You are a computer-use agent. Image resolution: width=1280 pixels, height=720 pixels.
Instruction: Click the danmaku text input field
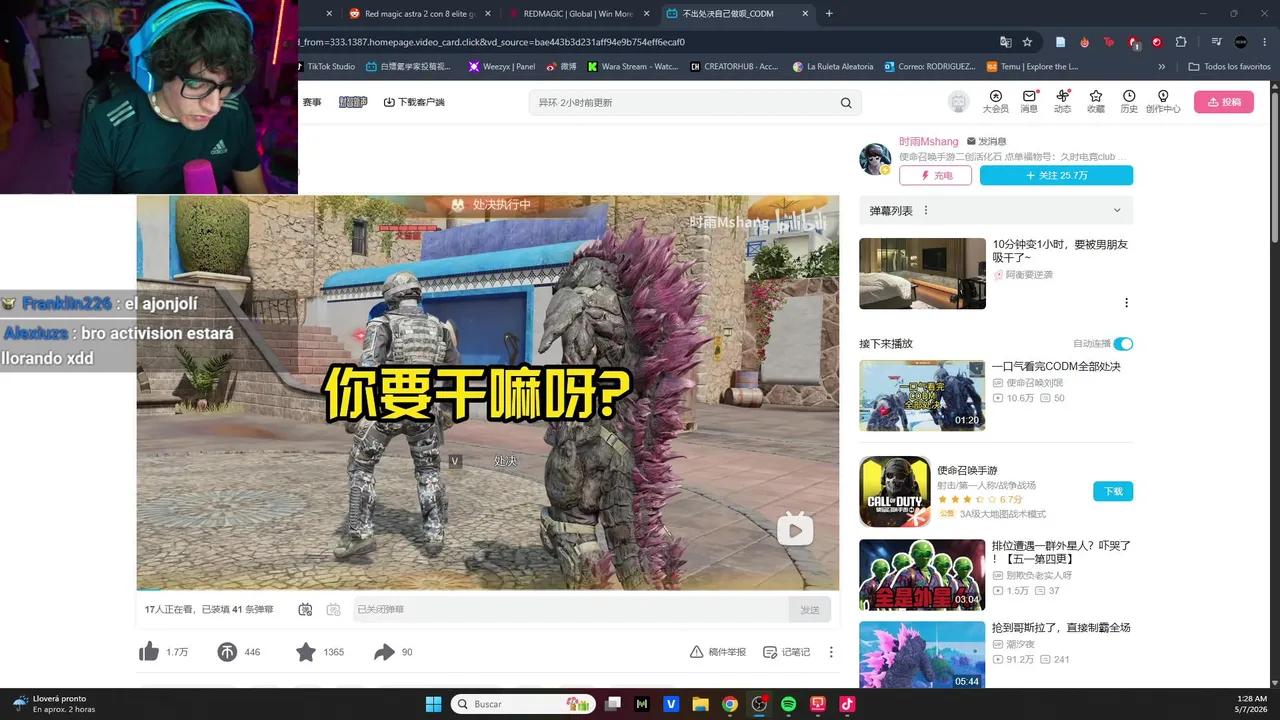(x=570, y=609)
